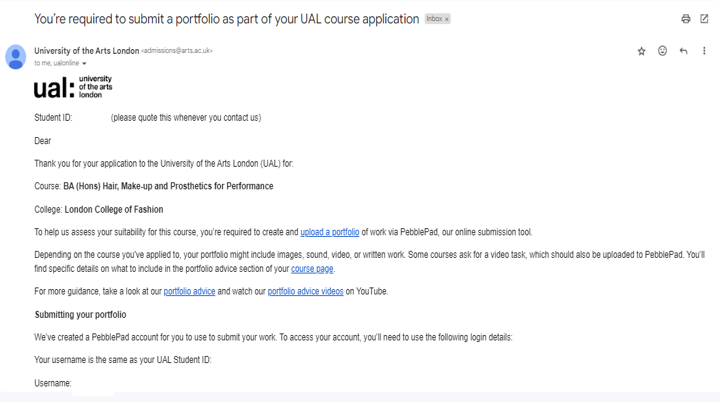The image size is (720, 402).
Task: Click the Inbox label tag
Action: 434,19
